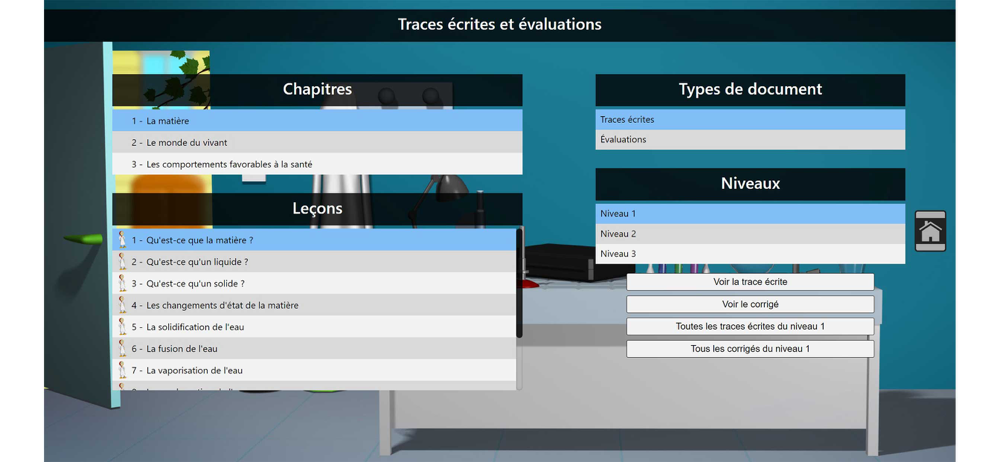1000x462 pixels.
Task: Select 'Niveau 3' in the levels list
Action: tap(750, 253)
